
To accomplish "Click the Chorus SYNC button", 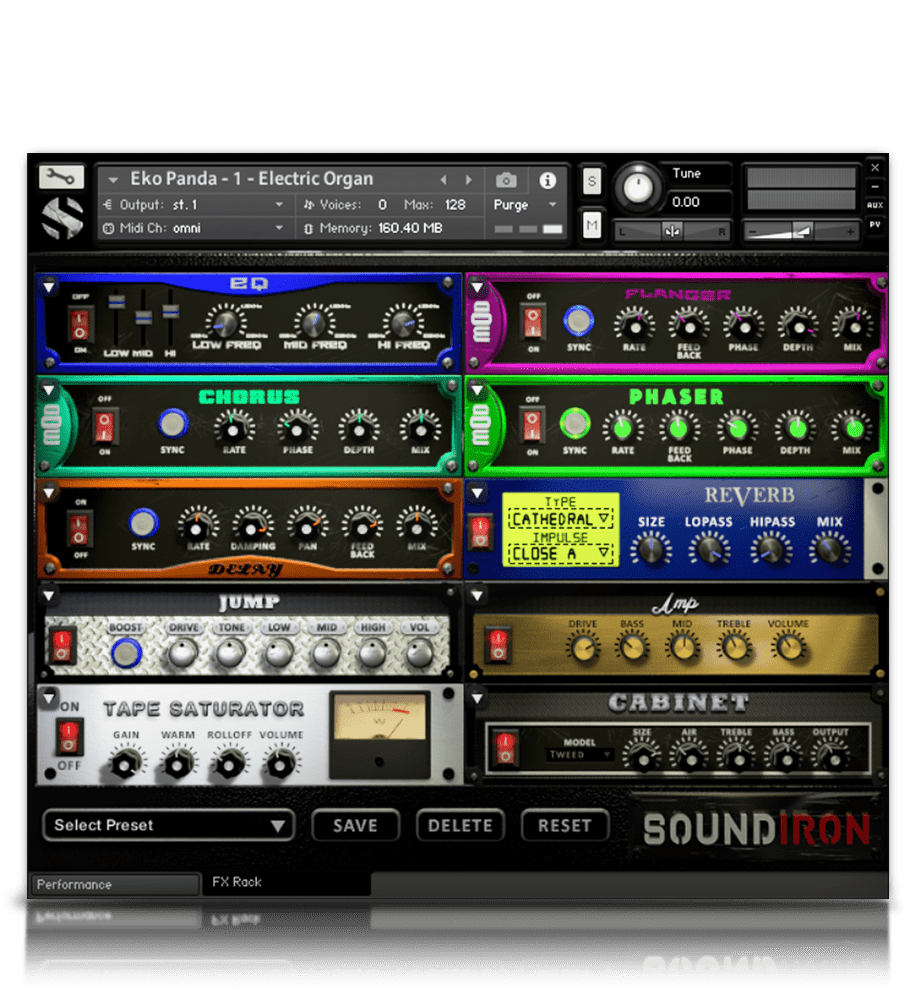I will tap(172, 422).
